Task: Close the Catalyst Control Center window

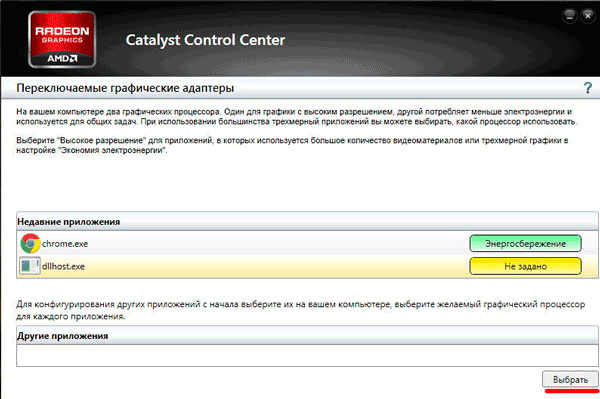Action: 587,16
